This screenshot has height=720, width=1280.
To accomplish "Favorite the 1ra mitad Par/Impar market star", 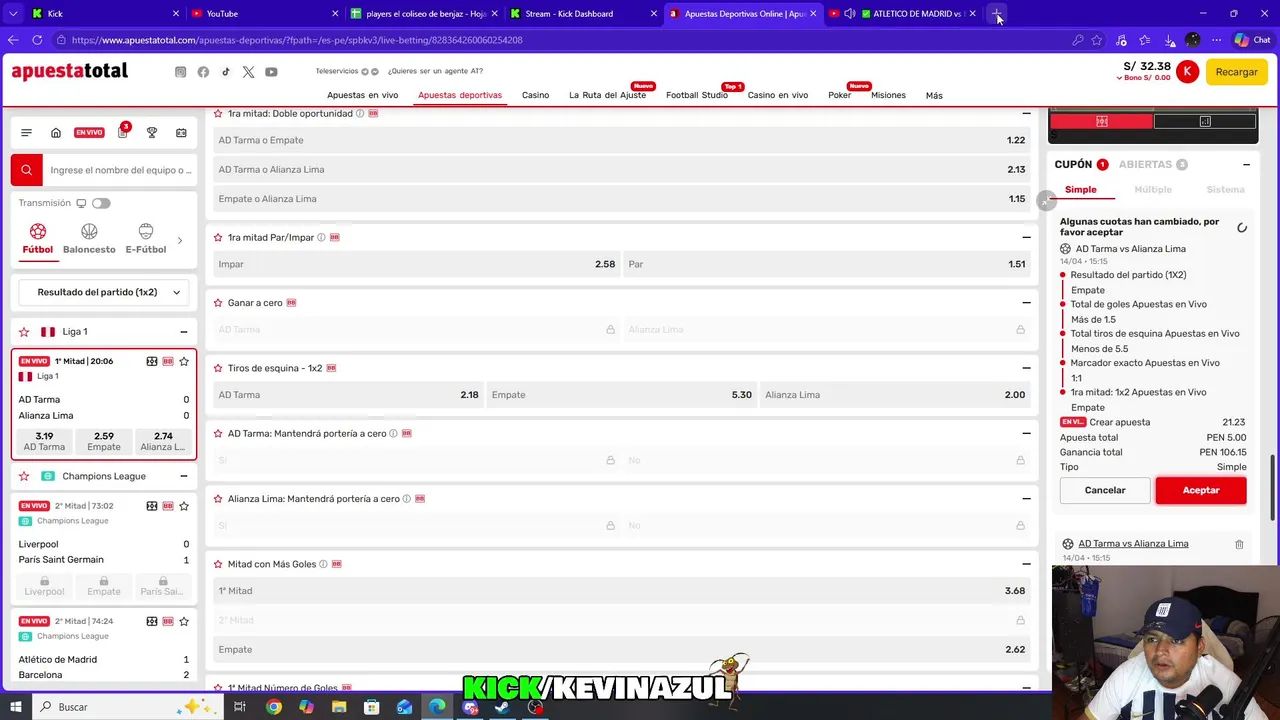I will coord(217,237).
